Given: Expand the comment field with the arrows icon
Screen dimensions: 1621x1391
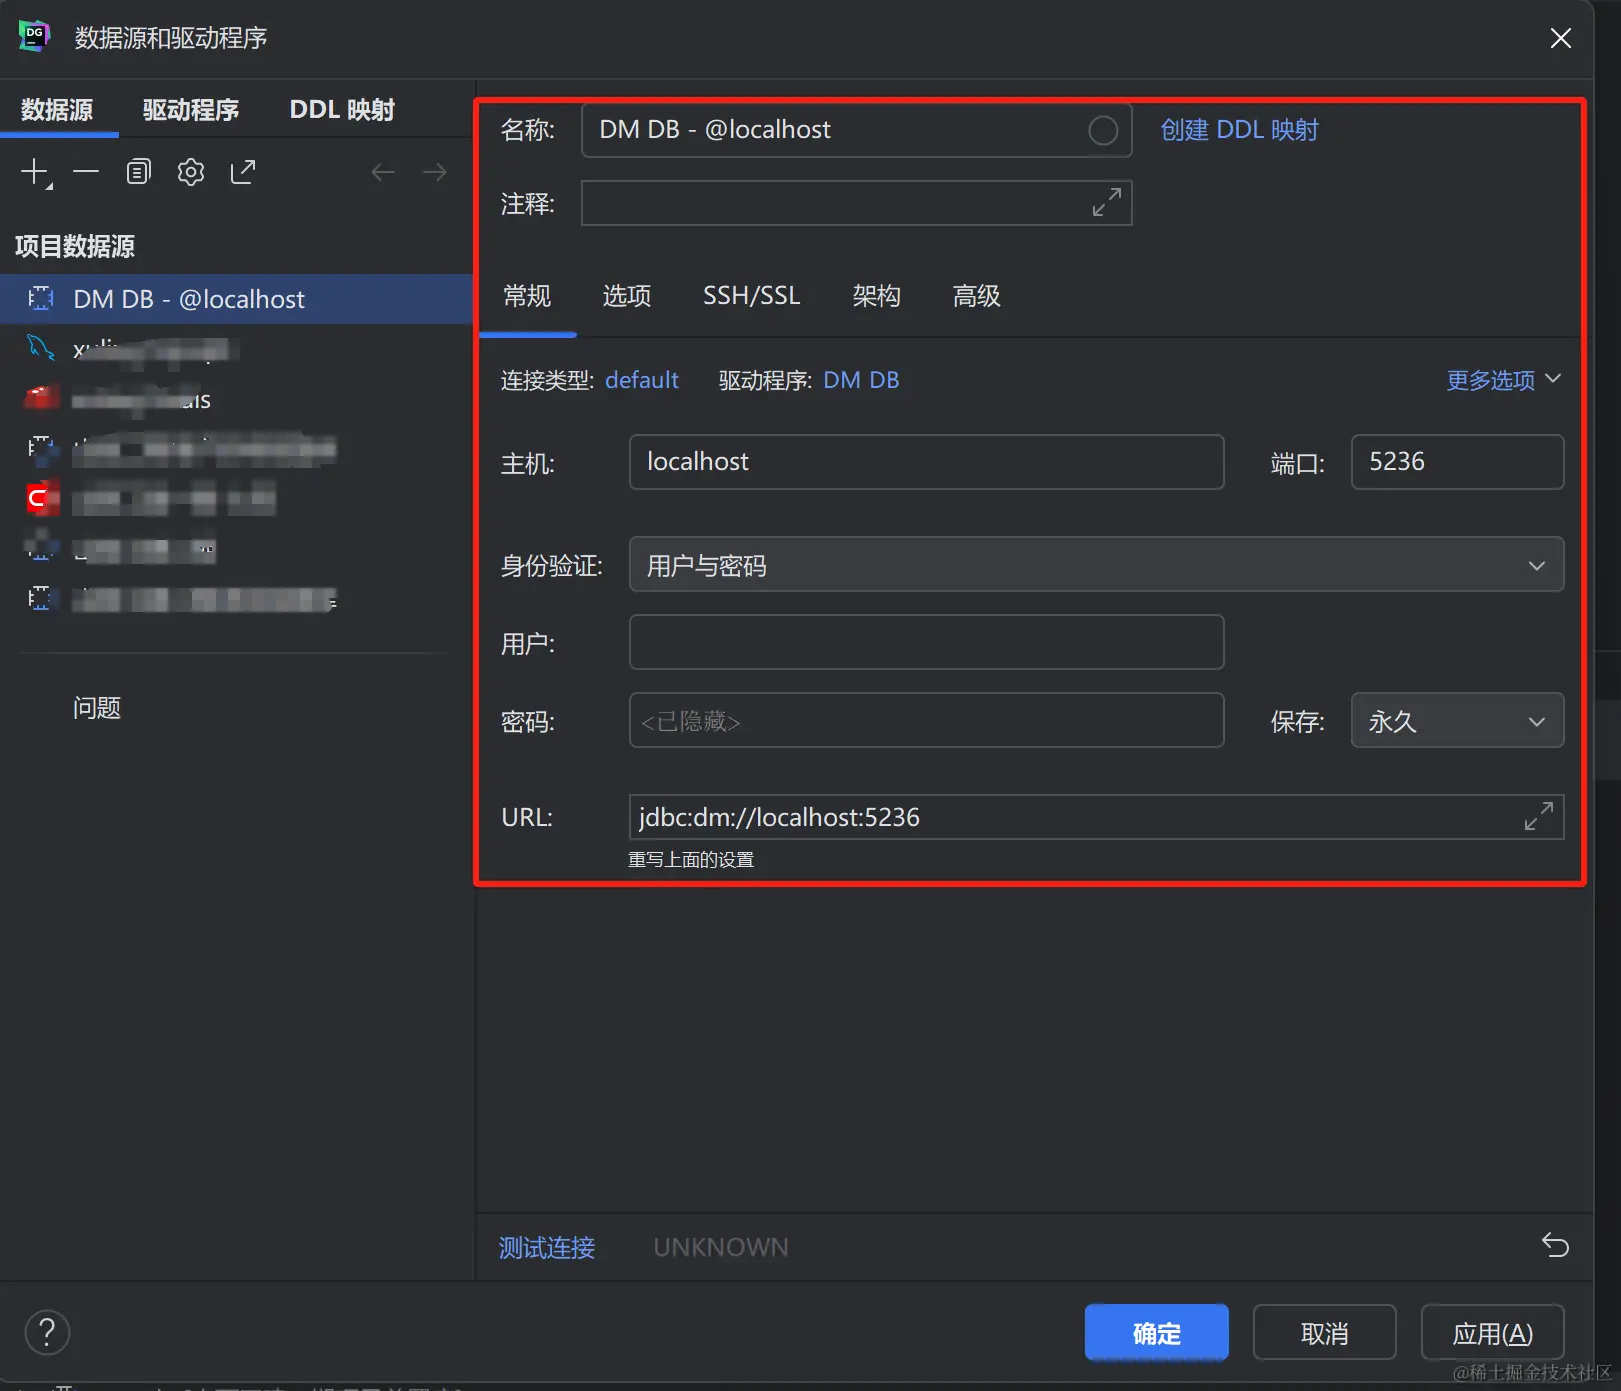Looking at the screenshot, I should [x=1106, y=202].
